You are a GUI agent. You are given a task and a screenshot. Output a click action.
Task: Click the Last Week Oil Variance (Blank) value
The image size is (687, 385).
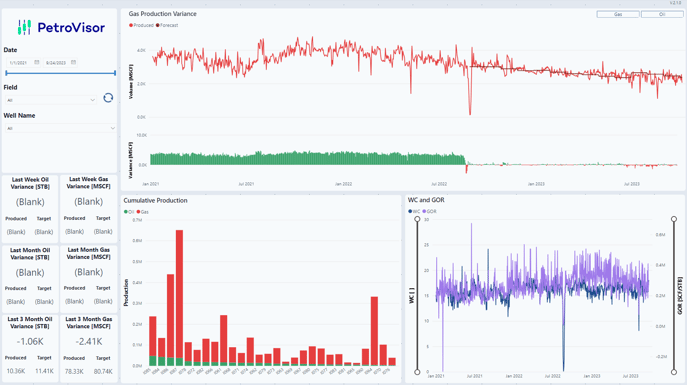coord(30,202)
